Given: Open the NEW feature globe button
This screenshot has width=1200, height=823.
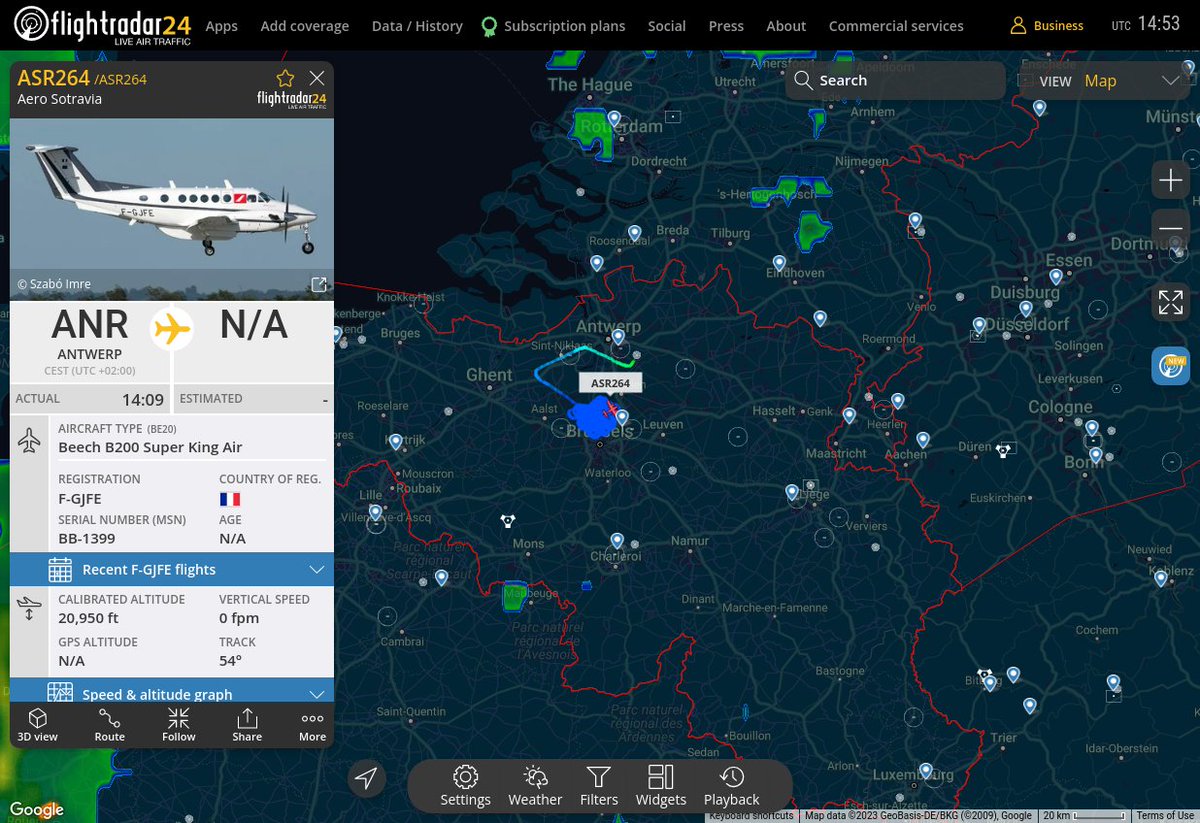Looking at the screenshot, I should click(x=1171, y=366).
